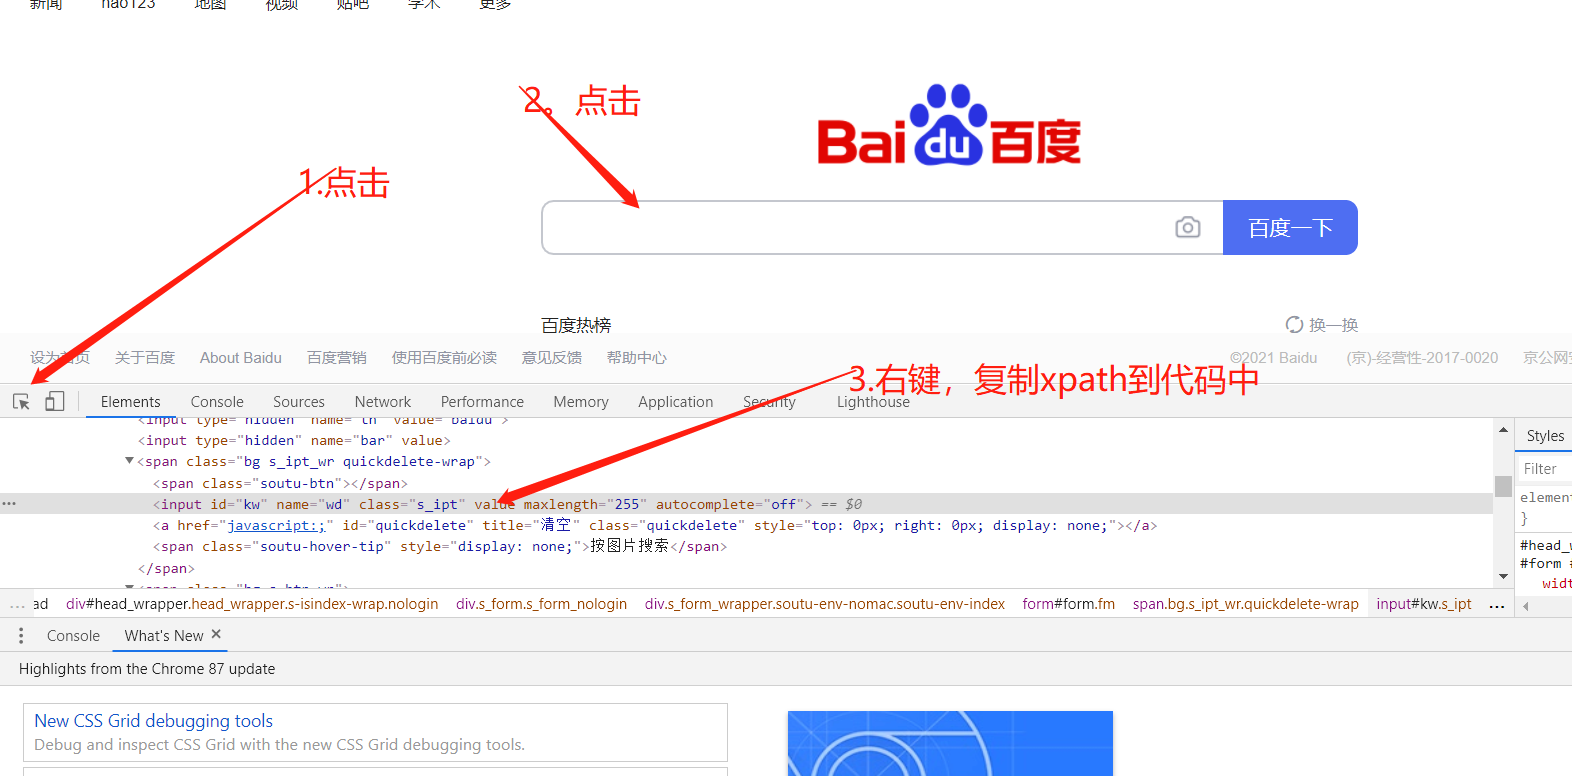Click breadcrumb div#head_wrapper
Viewport: 1572px width, 776px height.
point(252,604)
